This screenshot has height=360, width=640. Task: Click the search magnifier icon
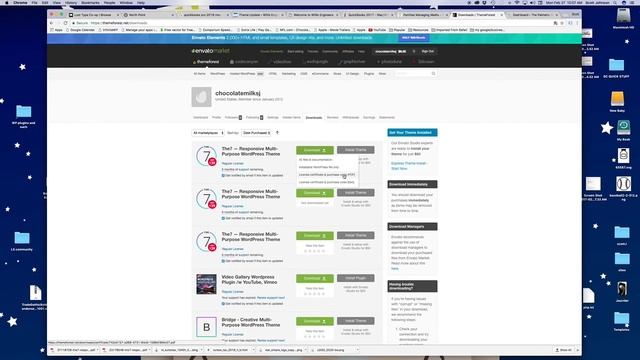point(433,73)
